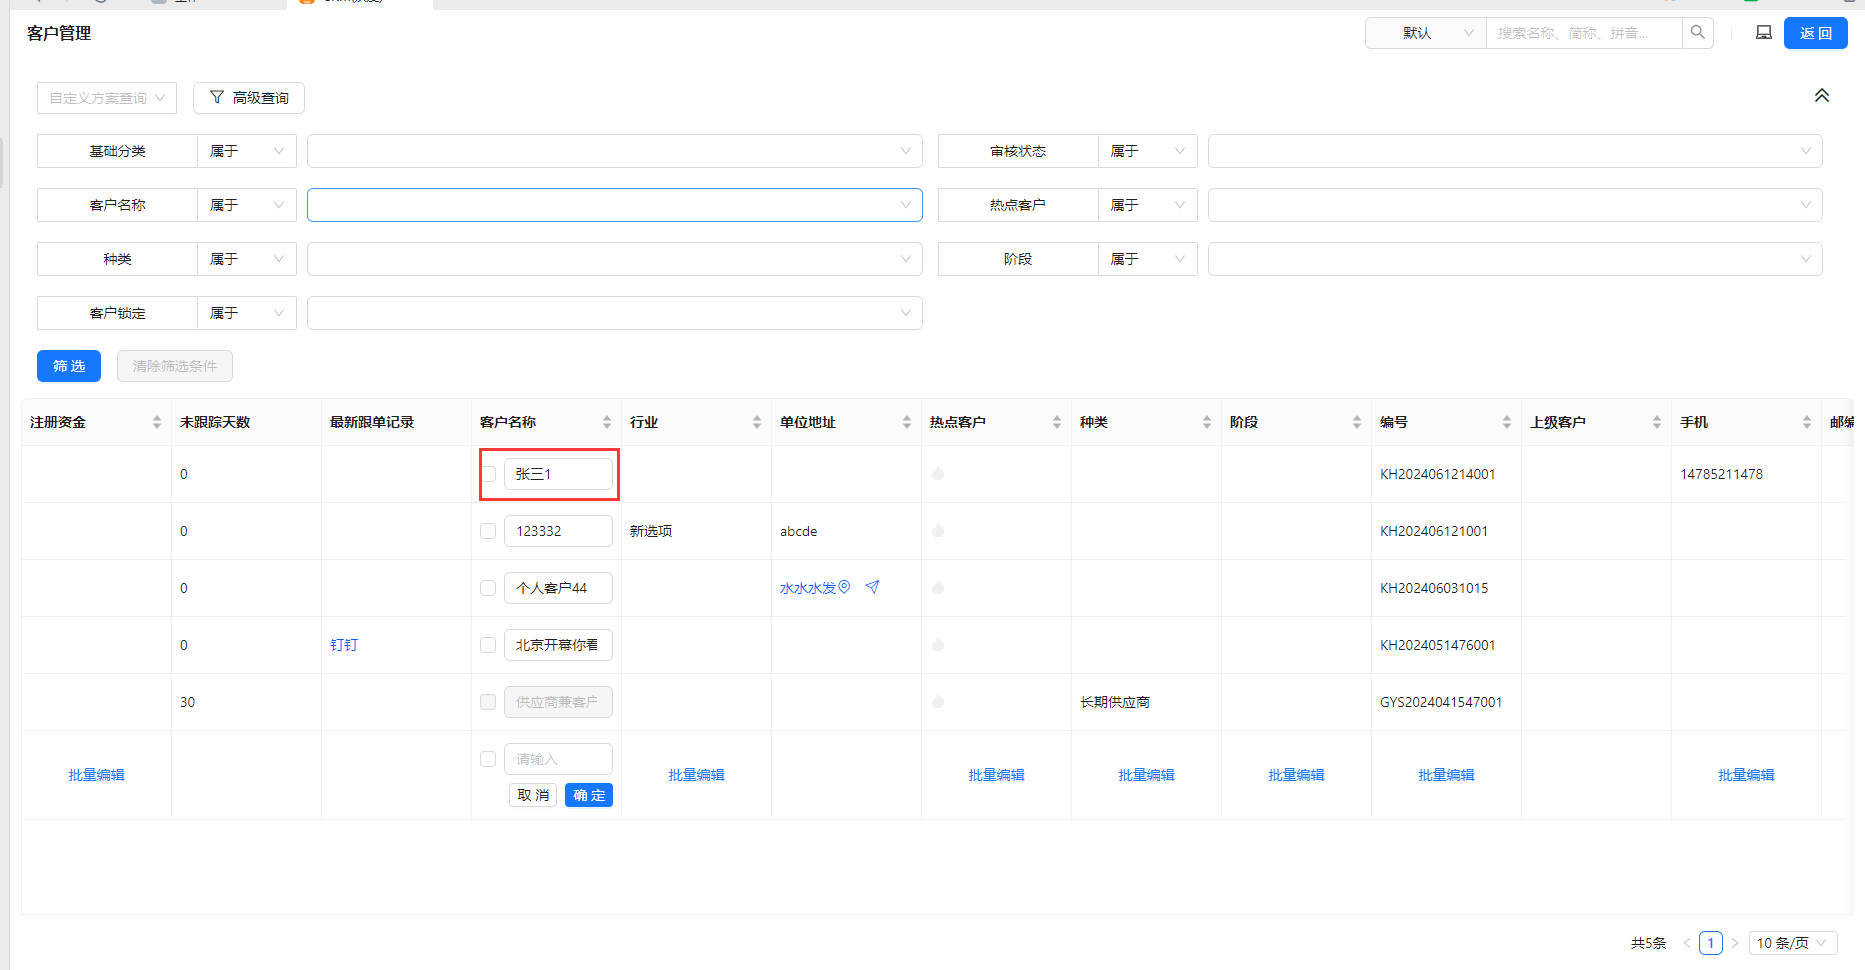Click 取消 in batch edit row

[x=533, y=795]
